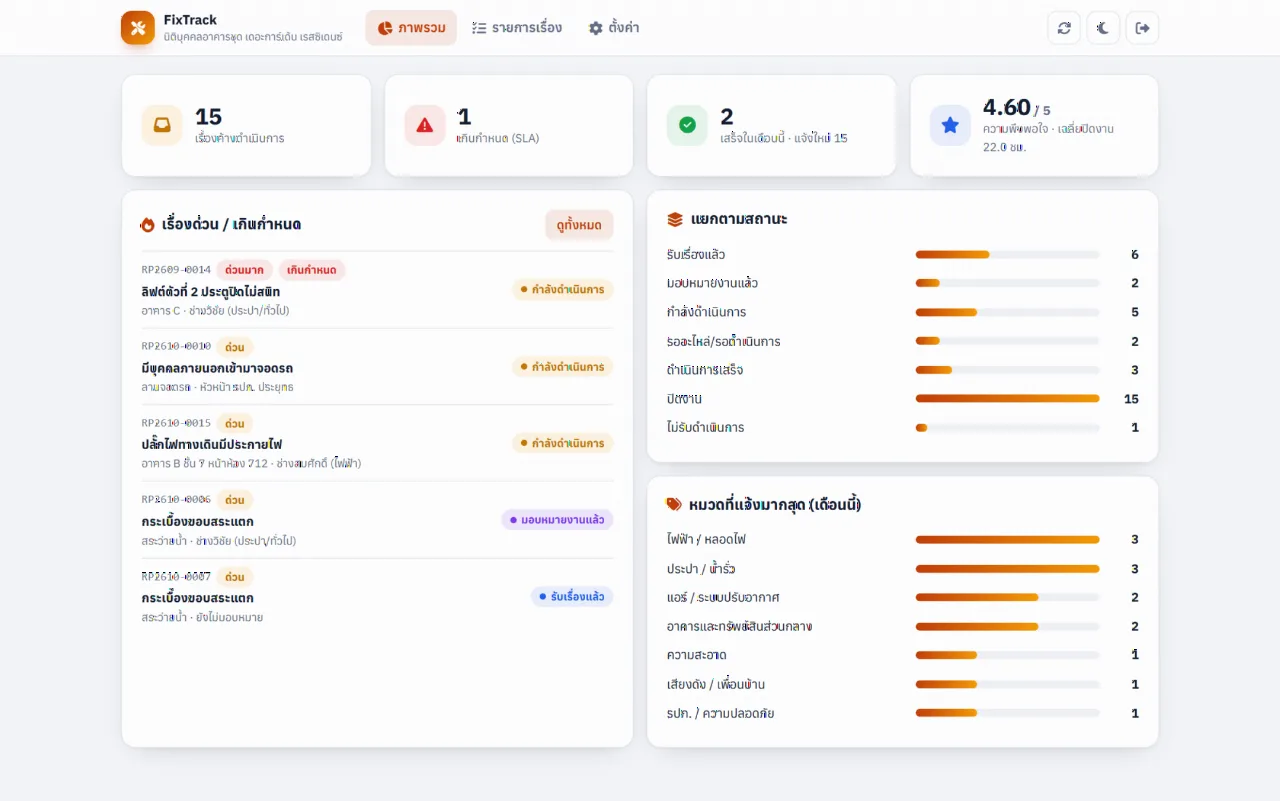Click the flame icon by เรื่องด่วน heading
The width and height of the screenshot is (1280, 801).
pos(148,225)
